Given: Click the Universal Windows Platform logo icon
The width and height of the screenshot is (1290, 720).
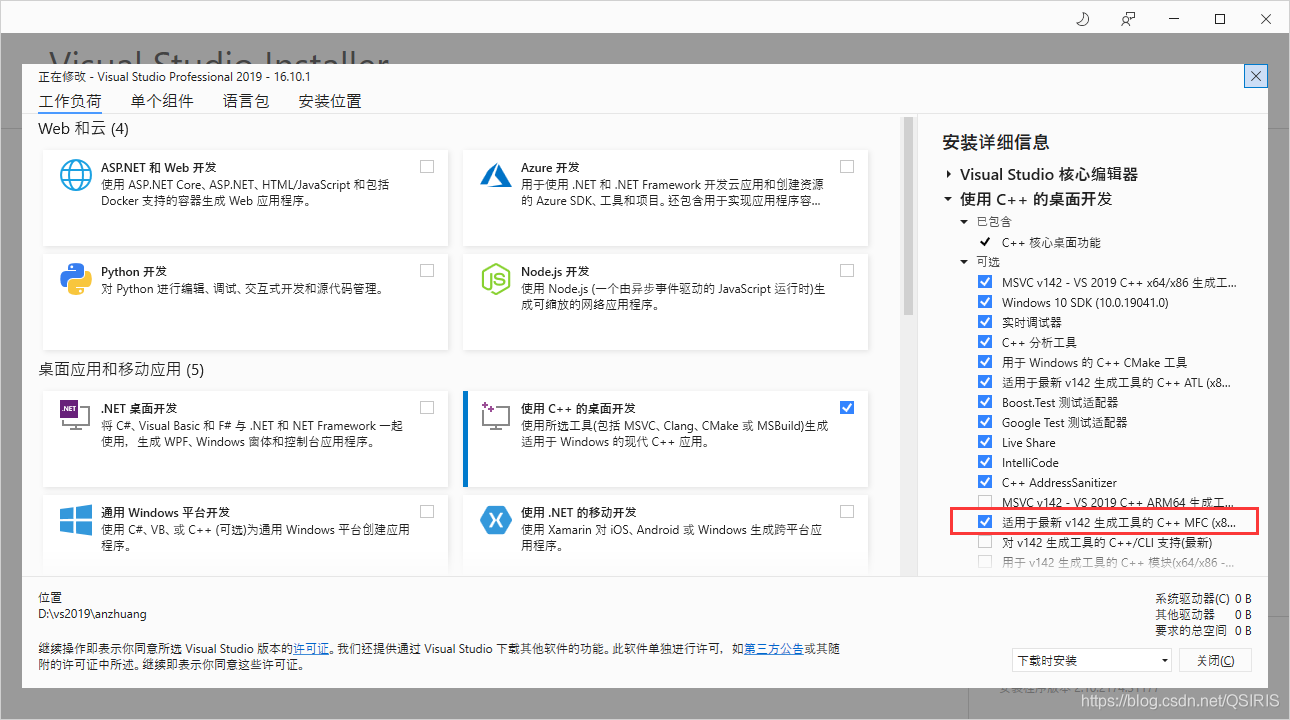Looking at the screenshot, I should (x=76, y=520).
